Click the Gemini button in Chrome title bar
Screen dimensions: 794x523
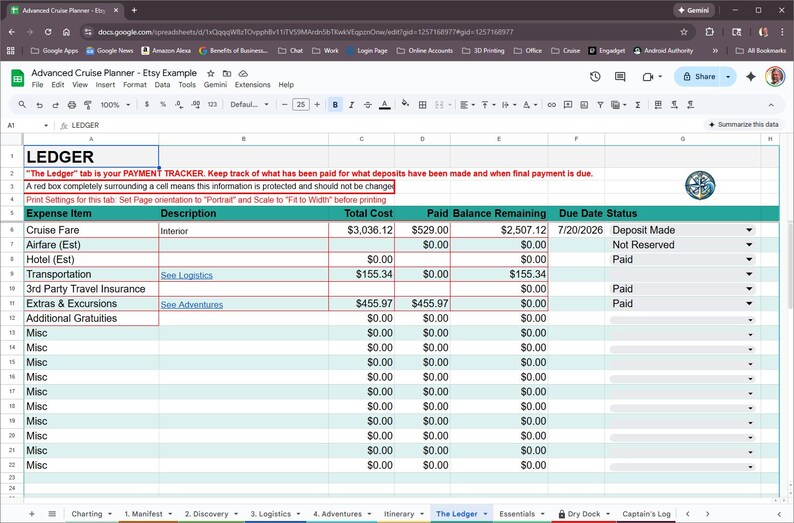click(693, 10)
